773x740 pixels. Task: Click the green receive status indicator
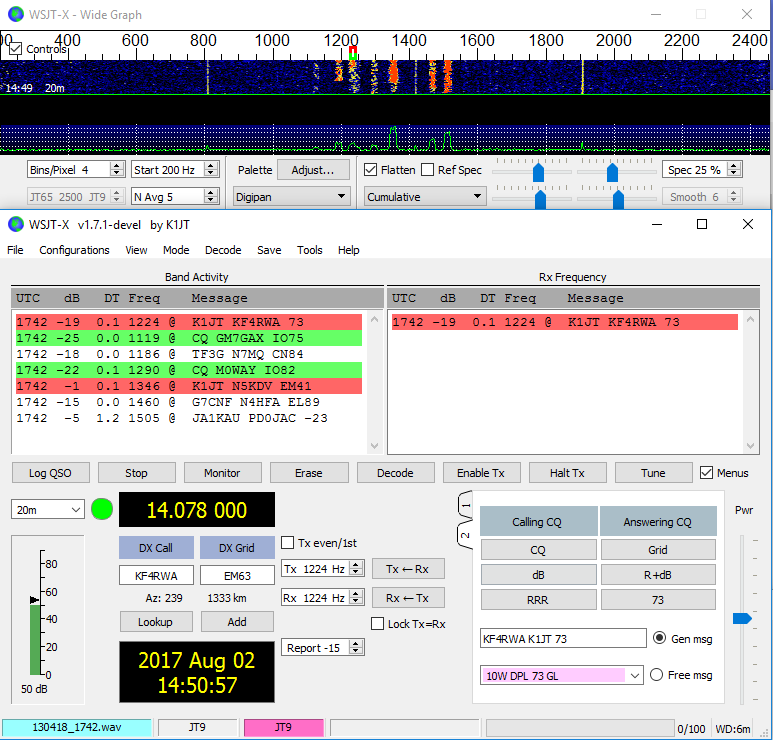click(x=102, y=509)
